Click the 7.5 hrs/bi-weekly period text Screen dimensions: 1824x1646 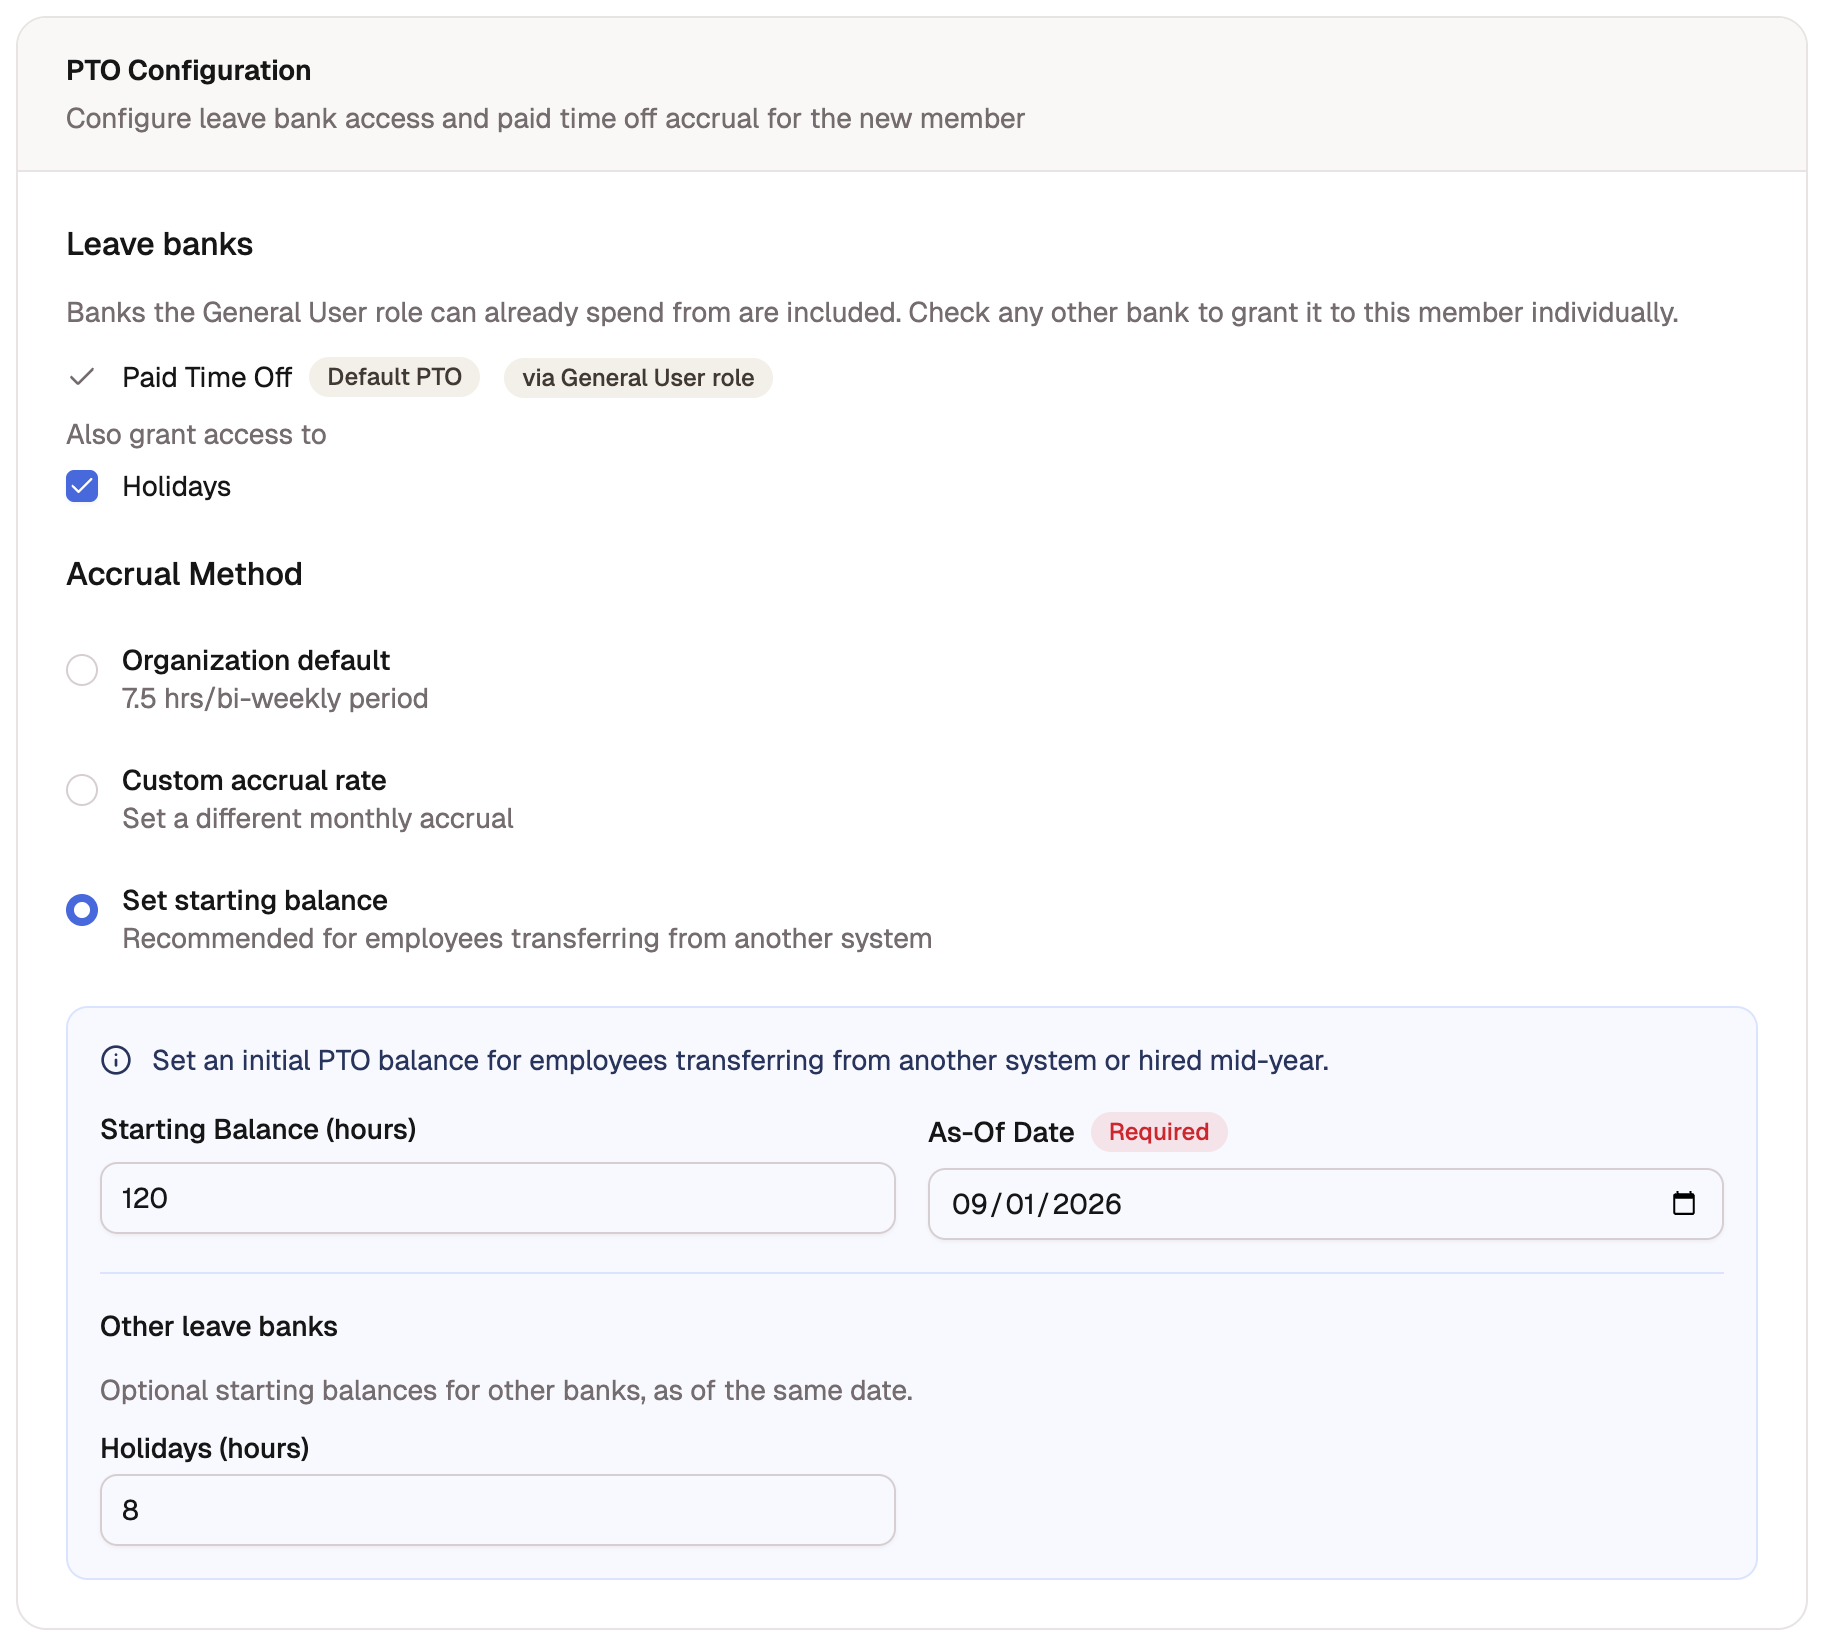pyautogui.click(x=275, y=698)
